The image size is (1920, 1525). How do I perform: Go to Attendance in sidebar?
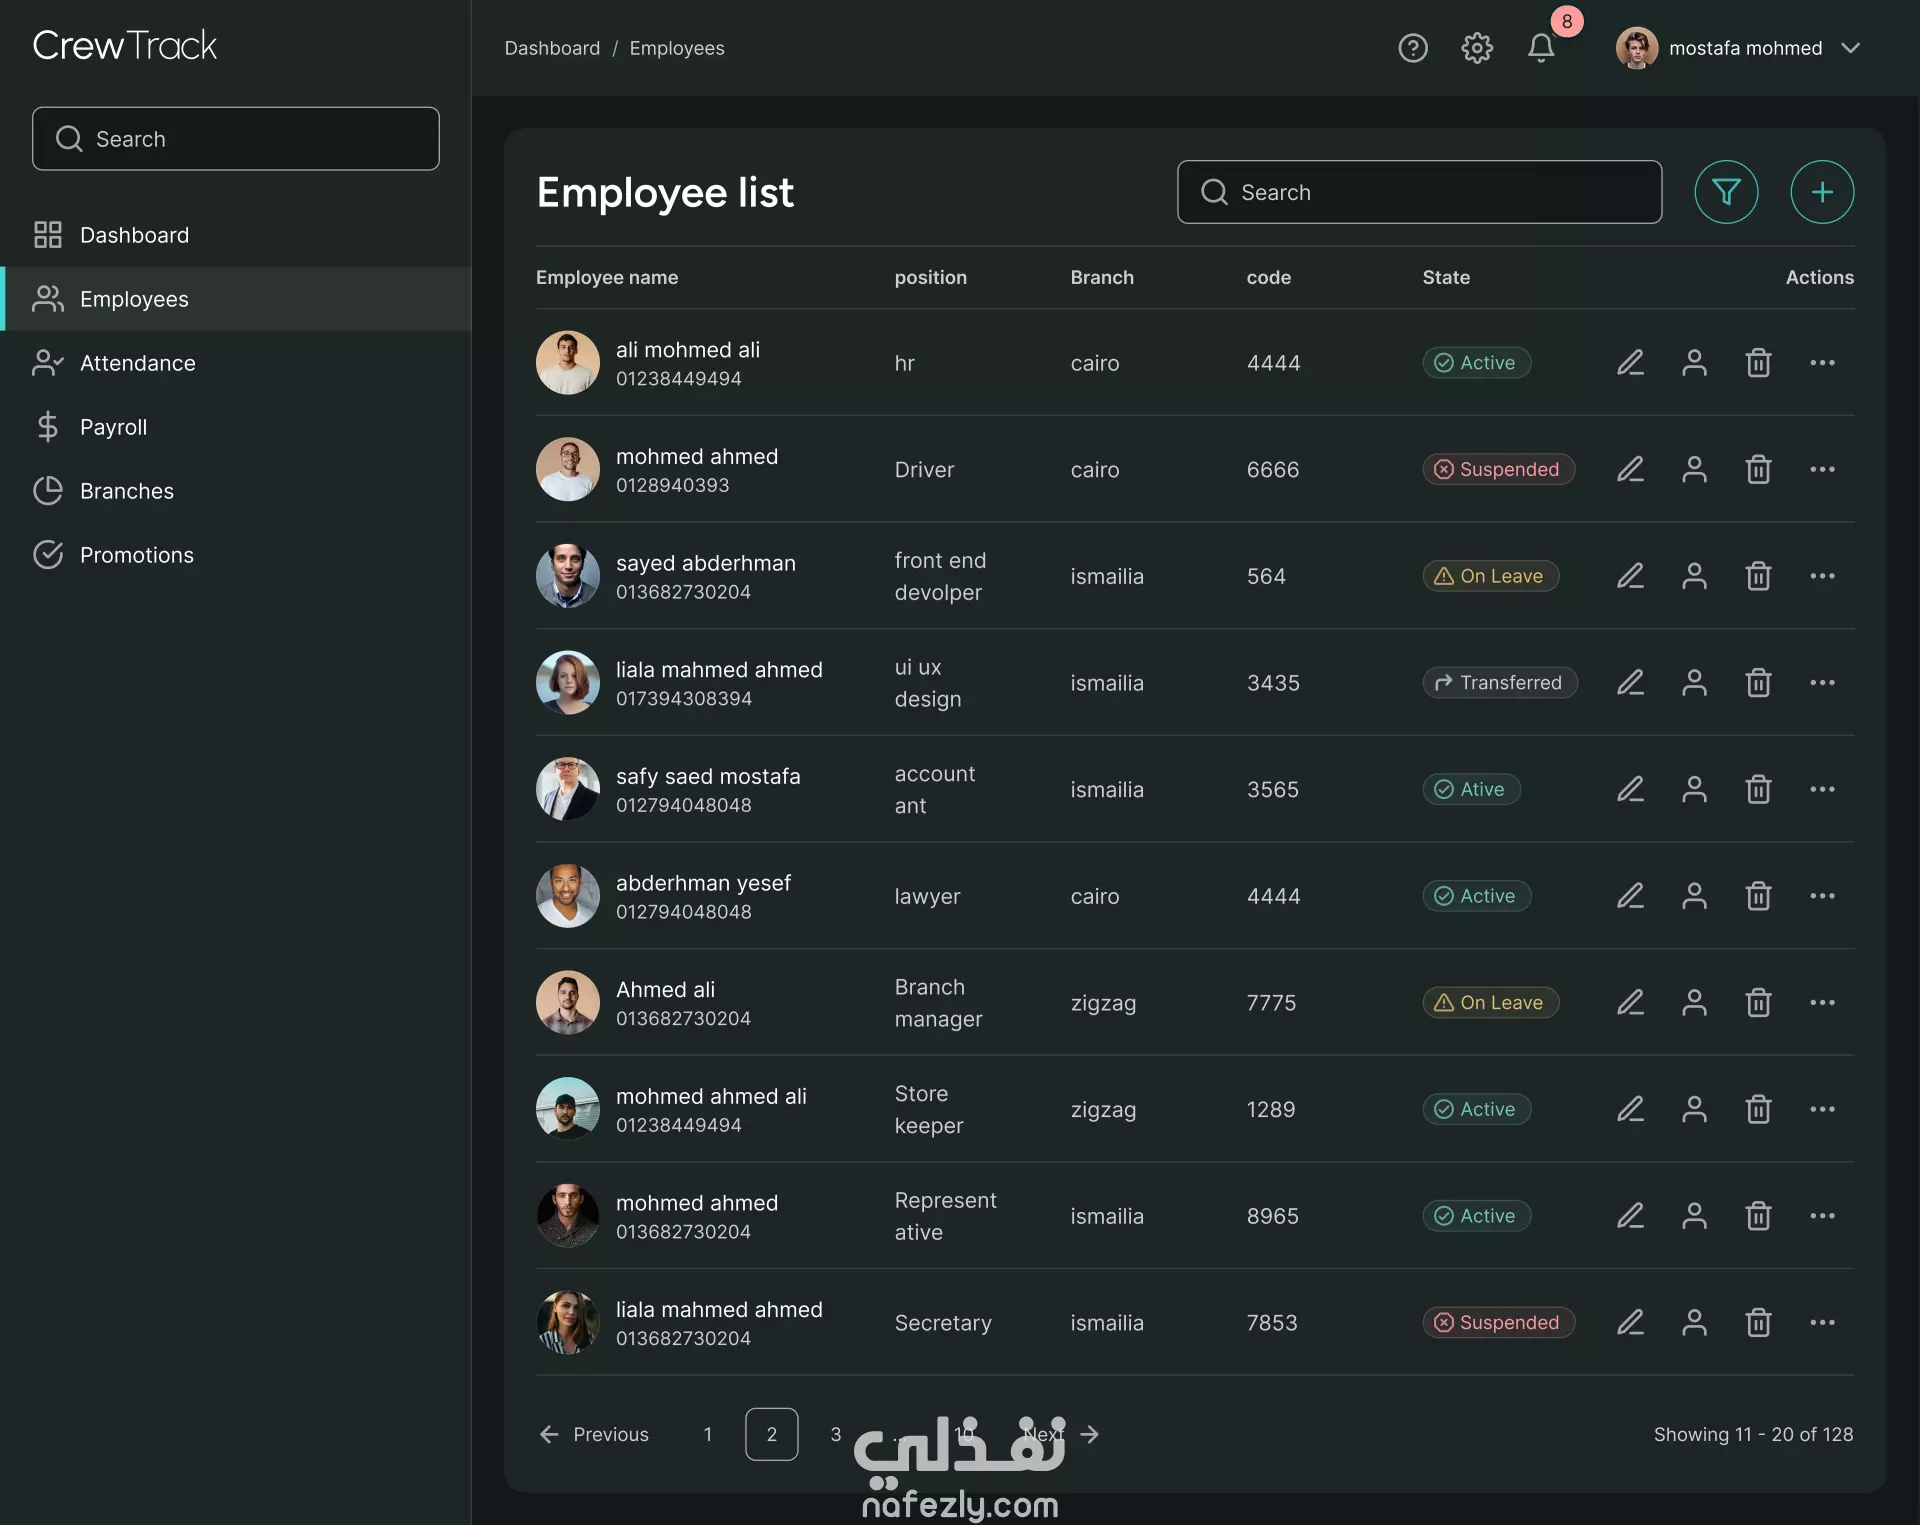[137, 363]
